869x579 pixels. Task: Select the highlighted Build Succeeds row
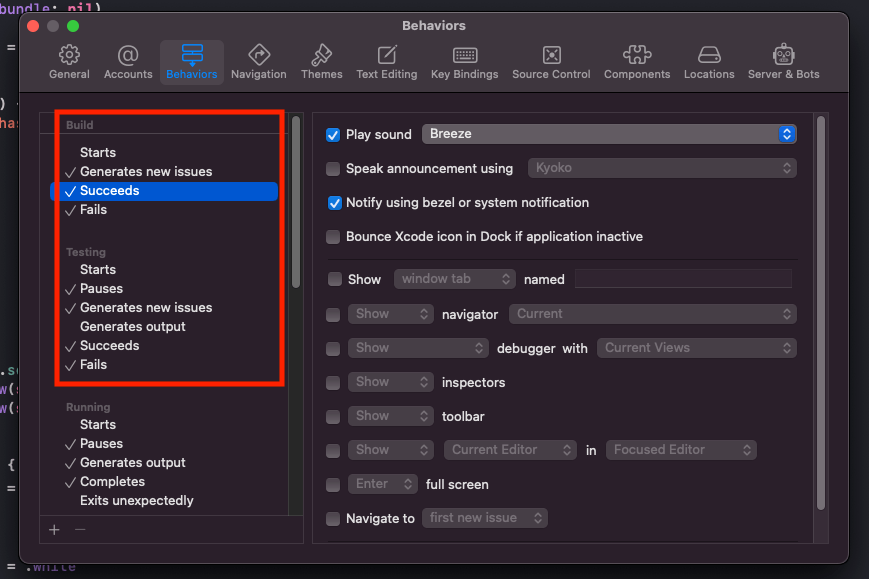pyautogui.click(x=164, y=191)
